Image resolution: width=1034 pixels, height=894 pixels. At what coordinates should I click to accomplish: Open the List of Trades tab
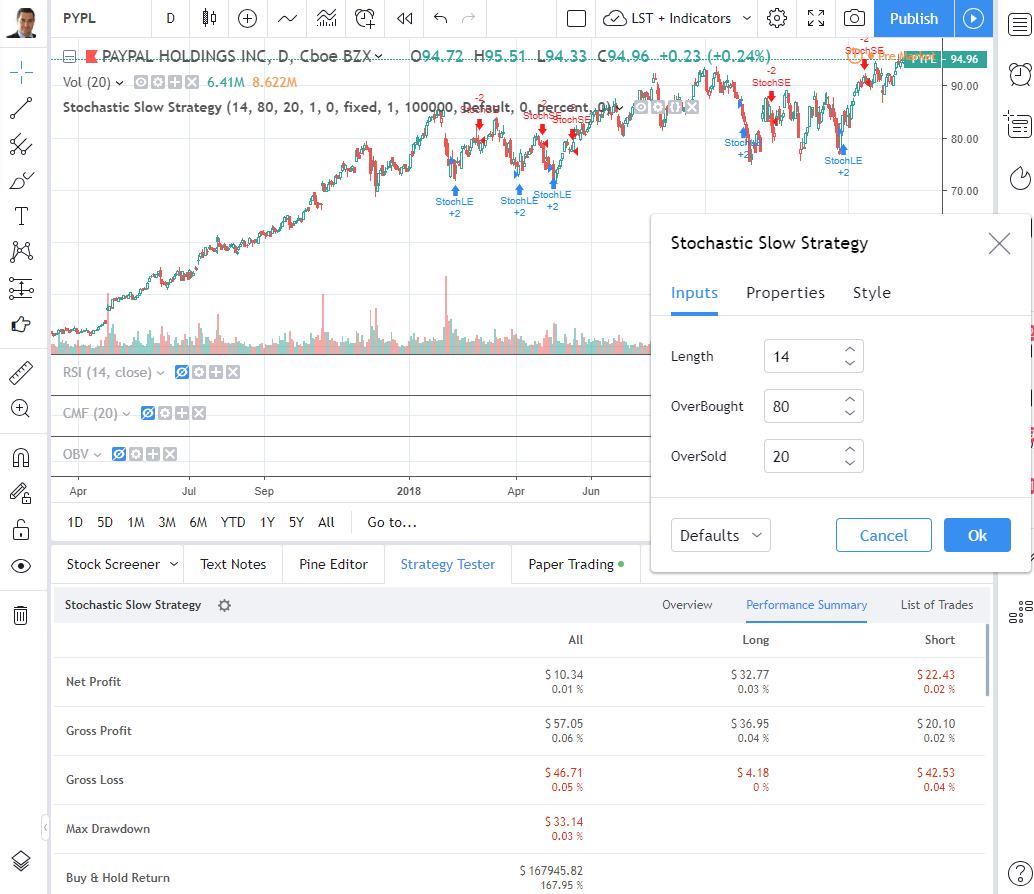tap(936, 605)
